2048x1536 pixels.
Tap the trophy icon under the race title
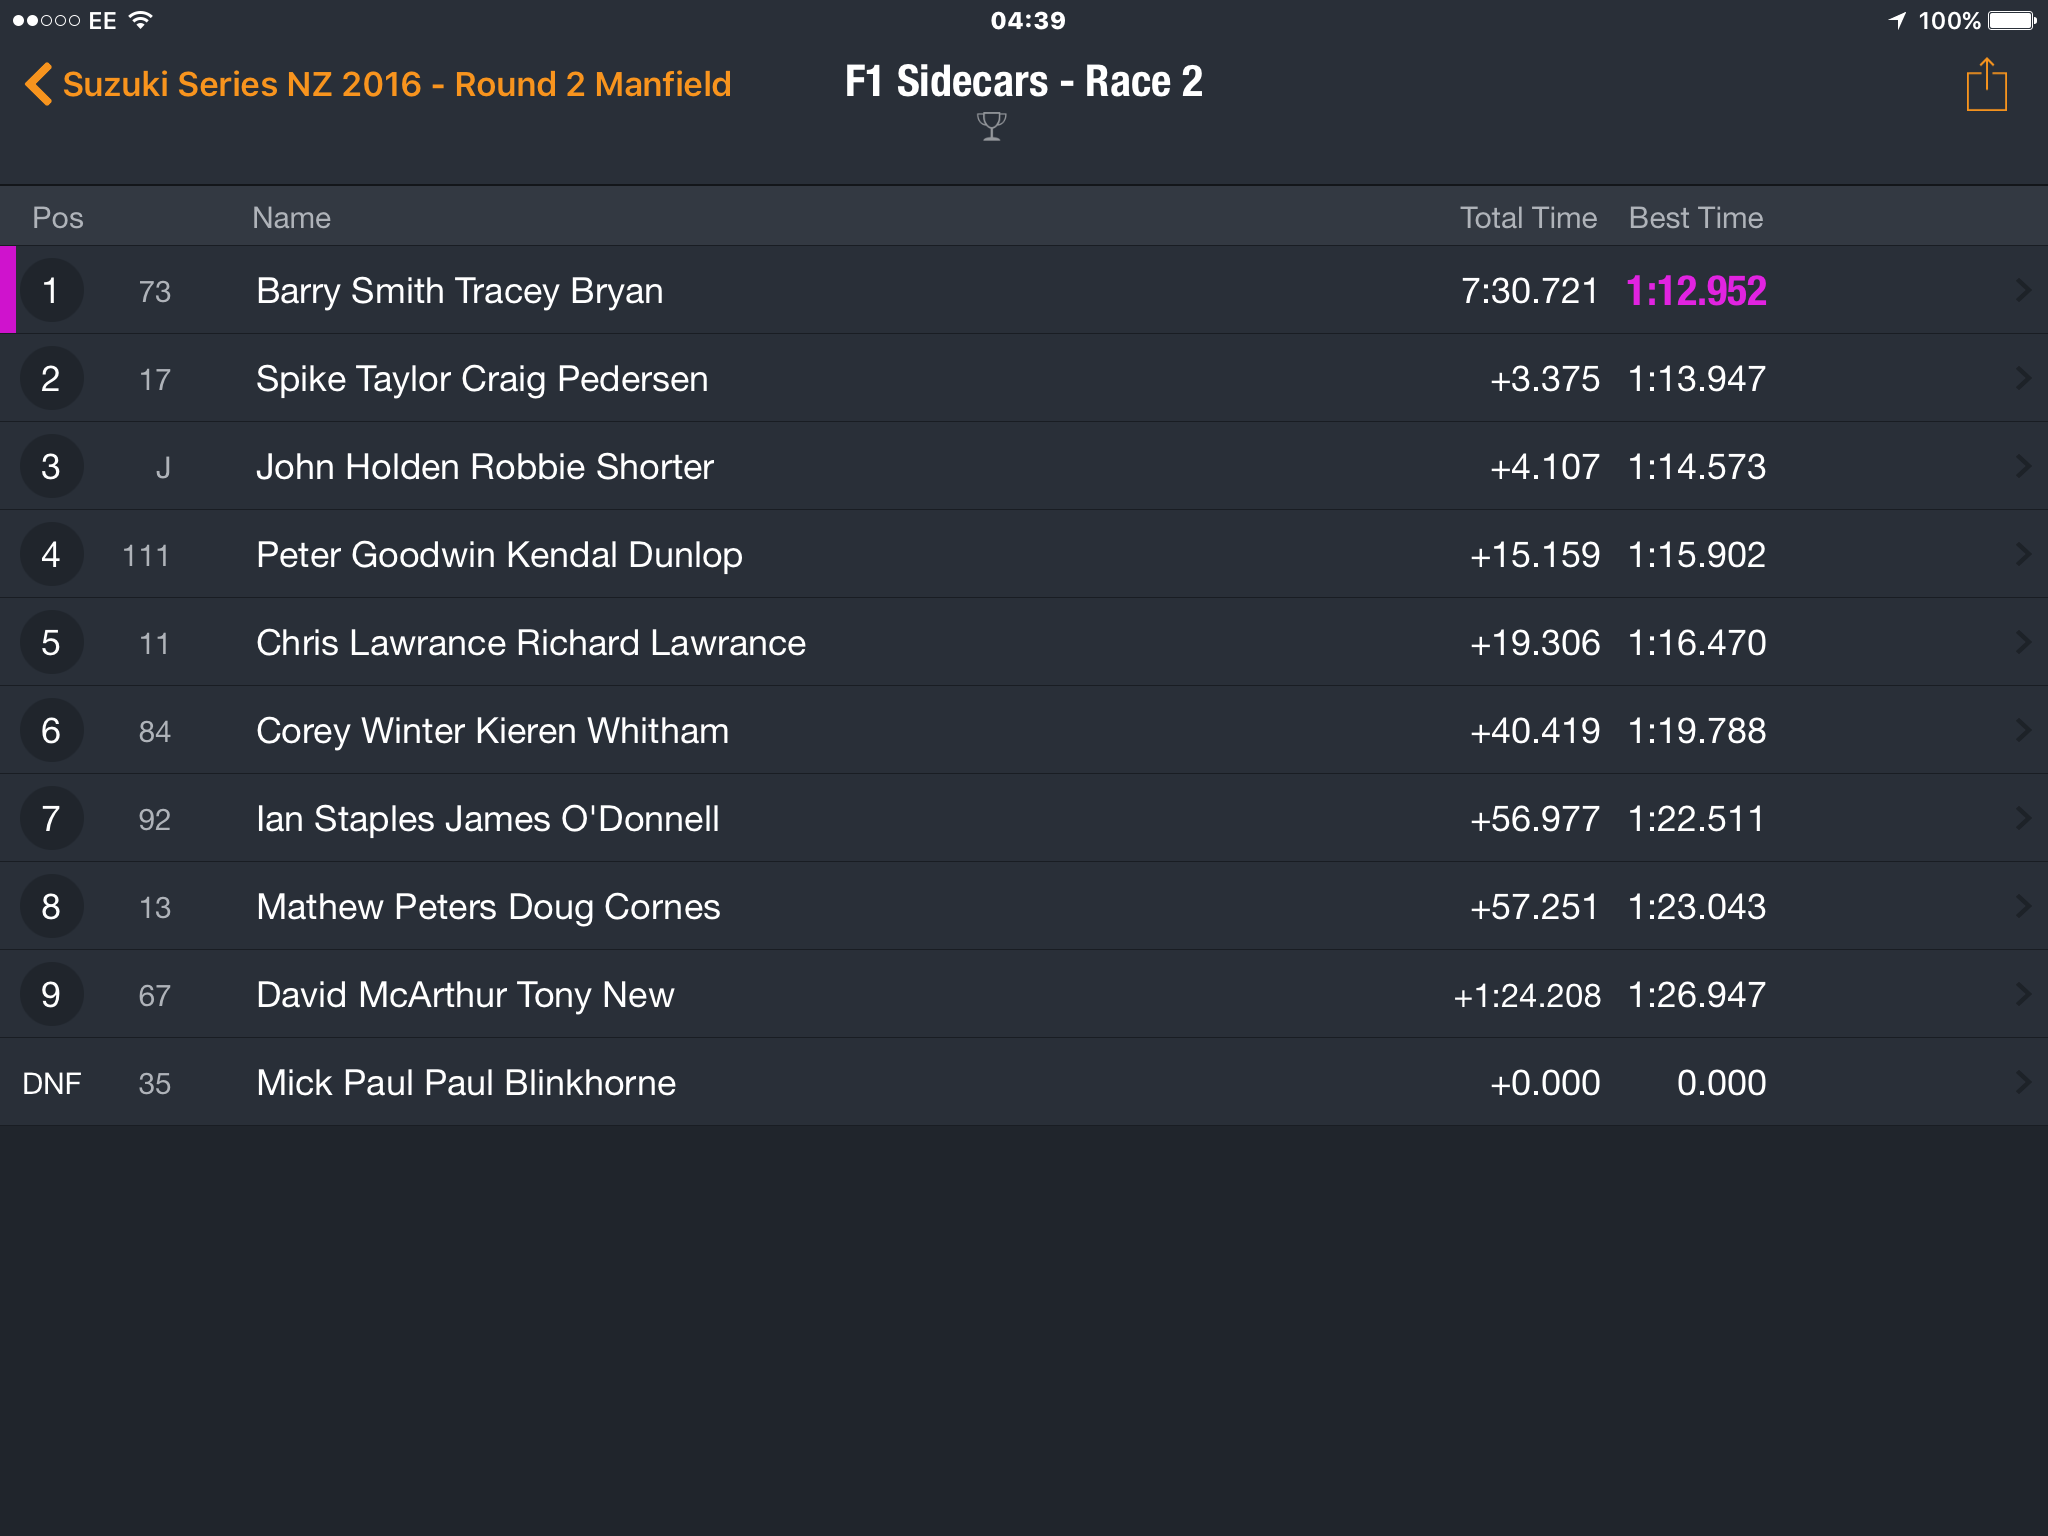coord(991,127)
